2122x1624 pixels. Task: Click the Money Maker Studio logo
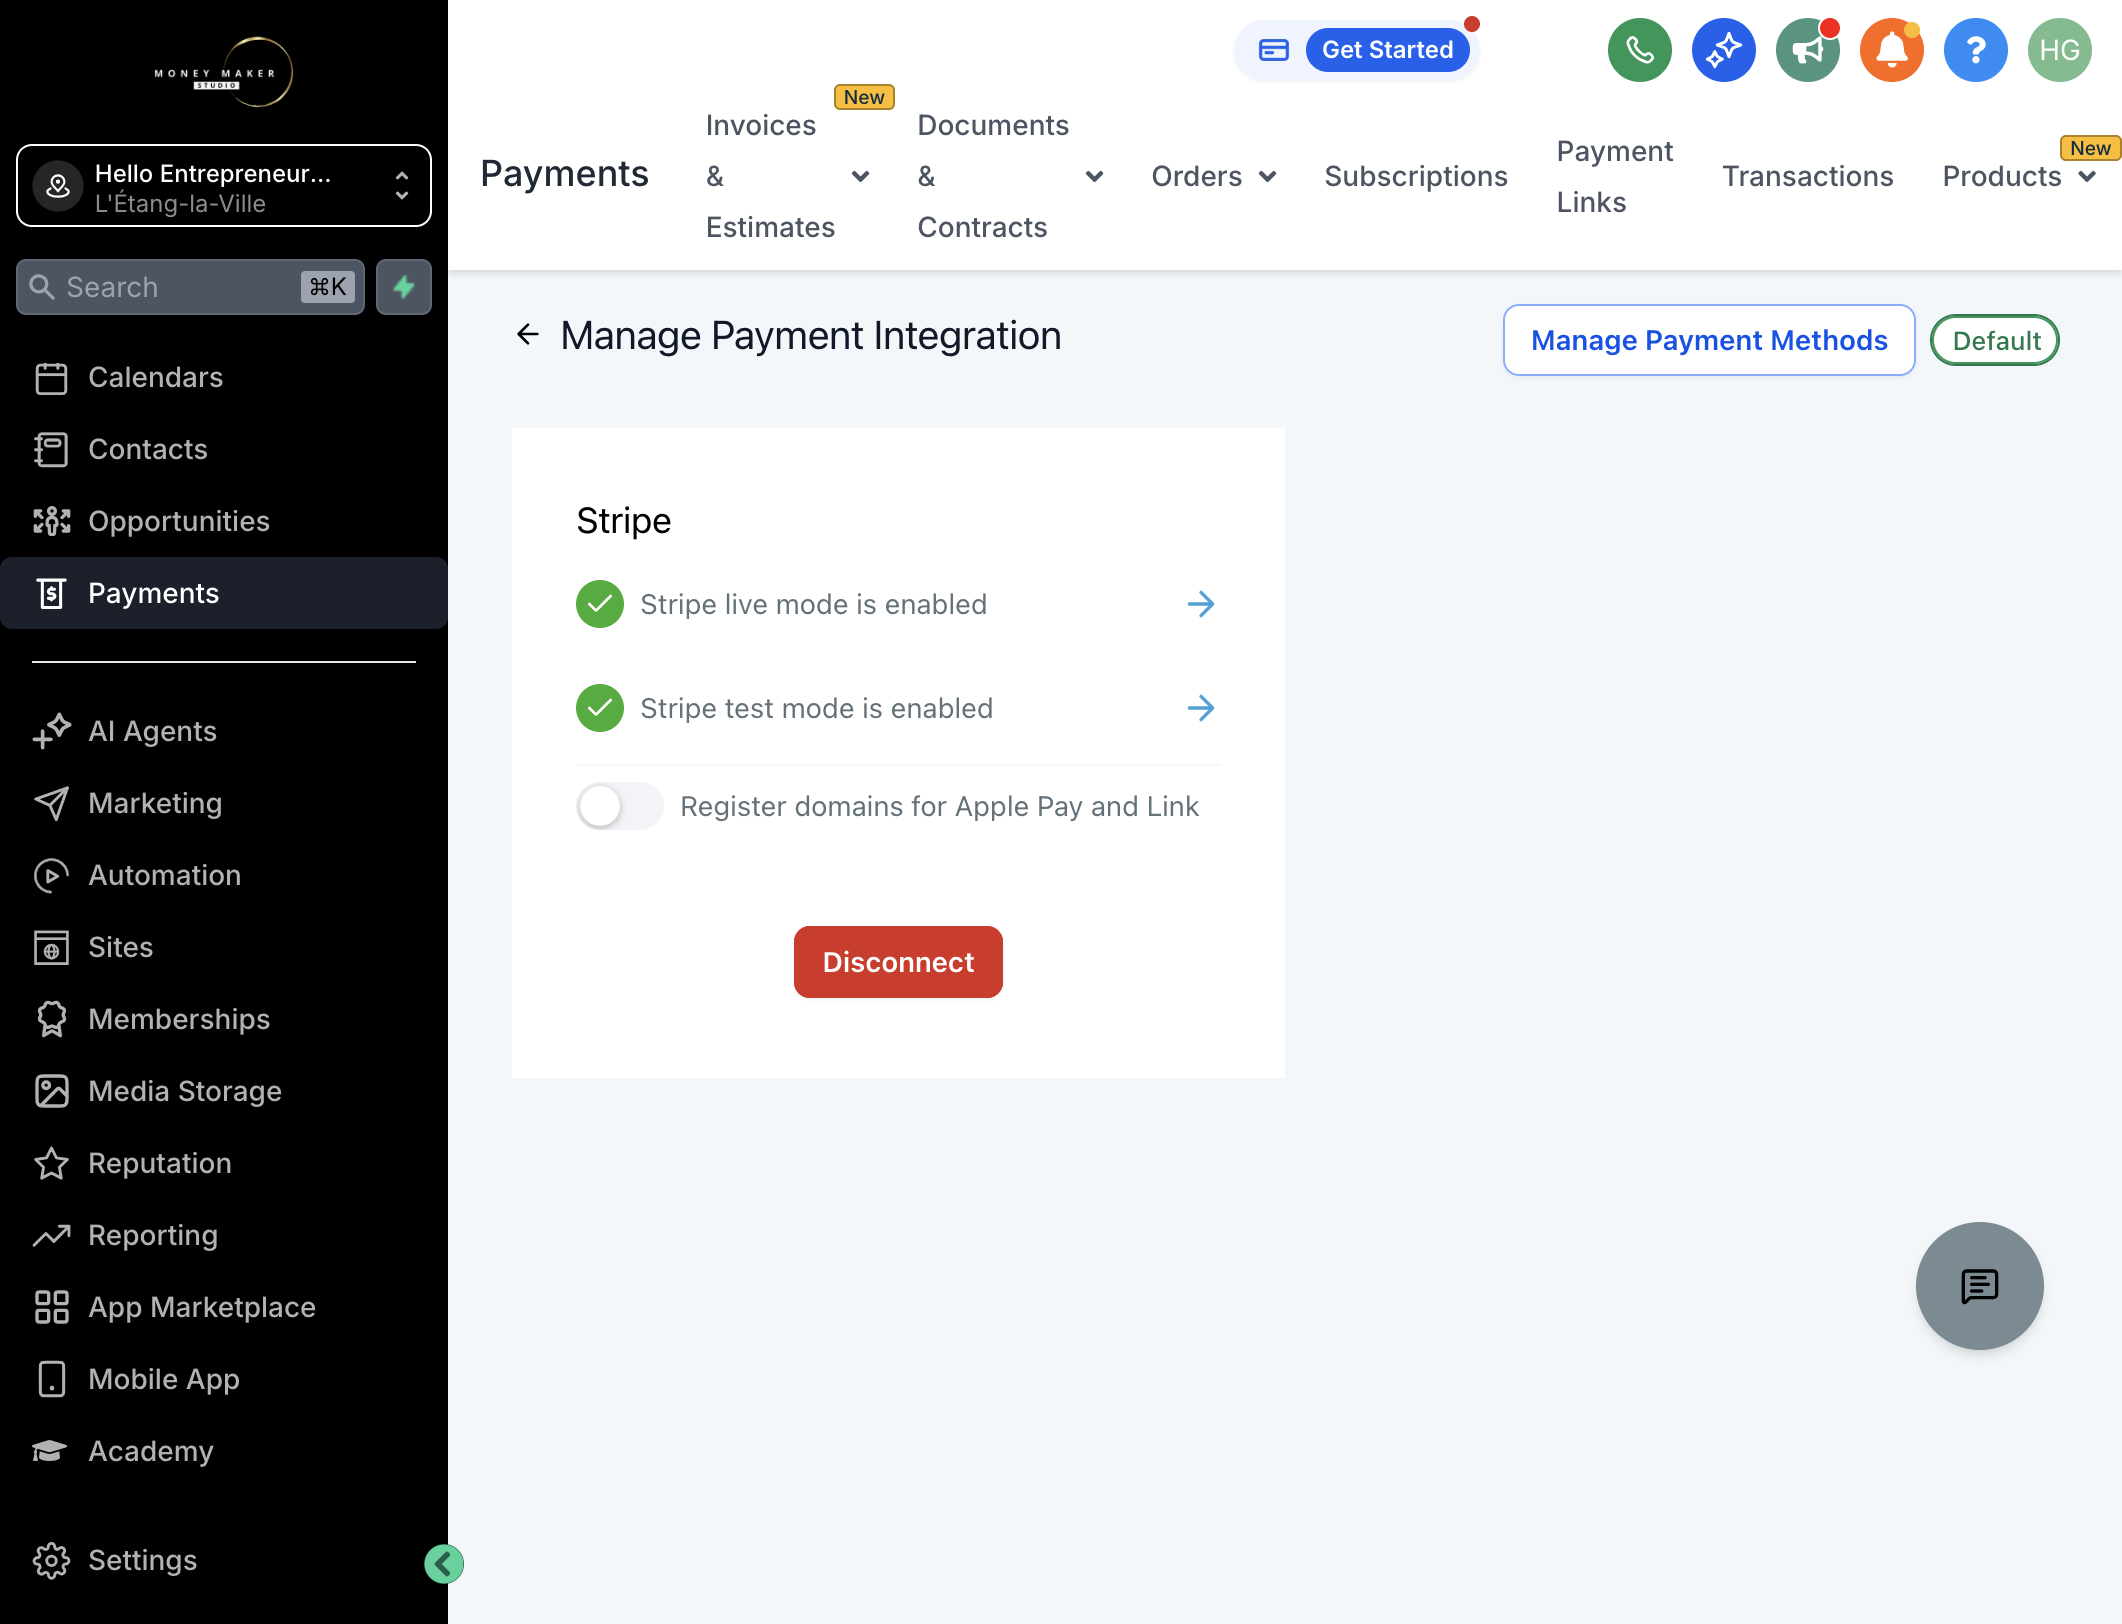tap(224, 72)
